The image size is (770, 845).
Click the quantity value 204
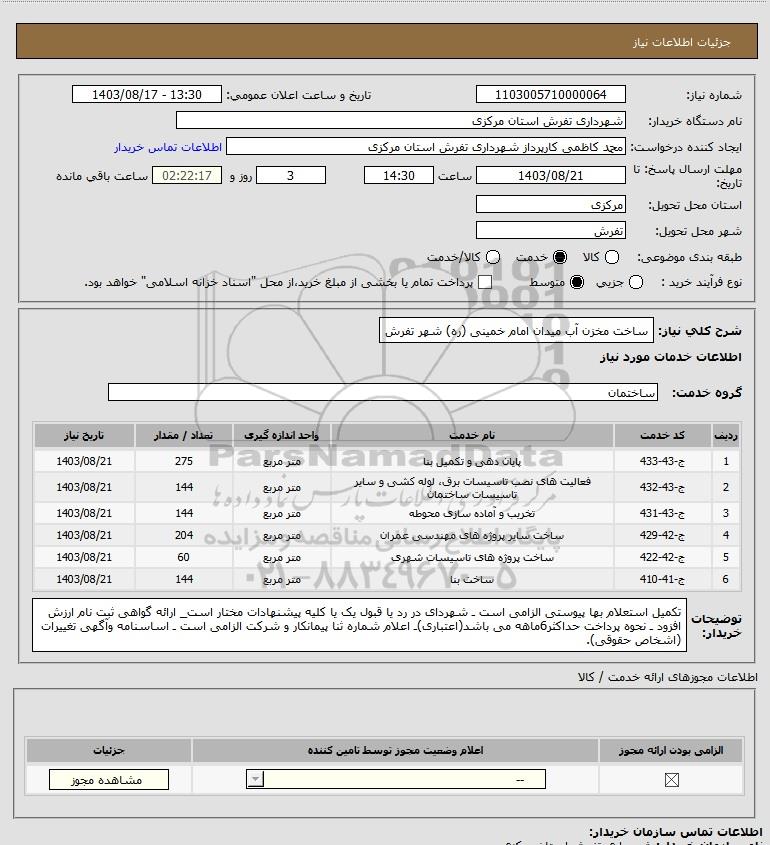tap(184, 535)
